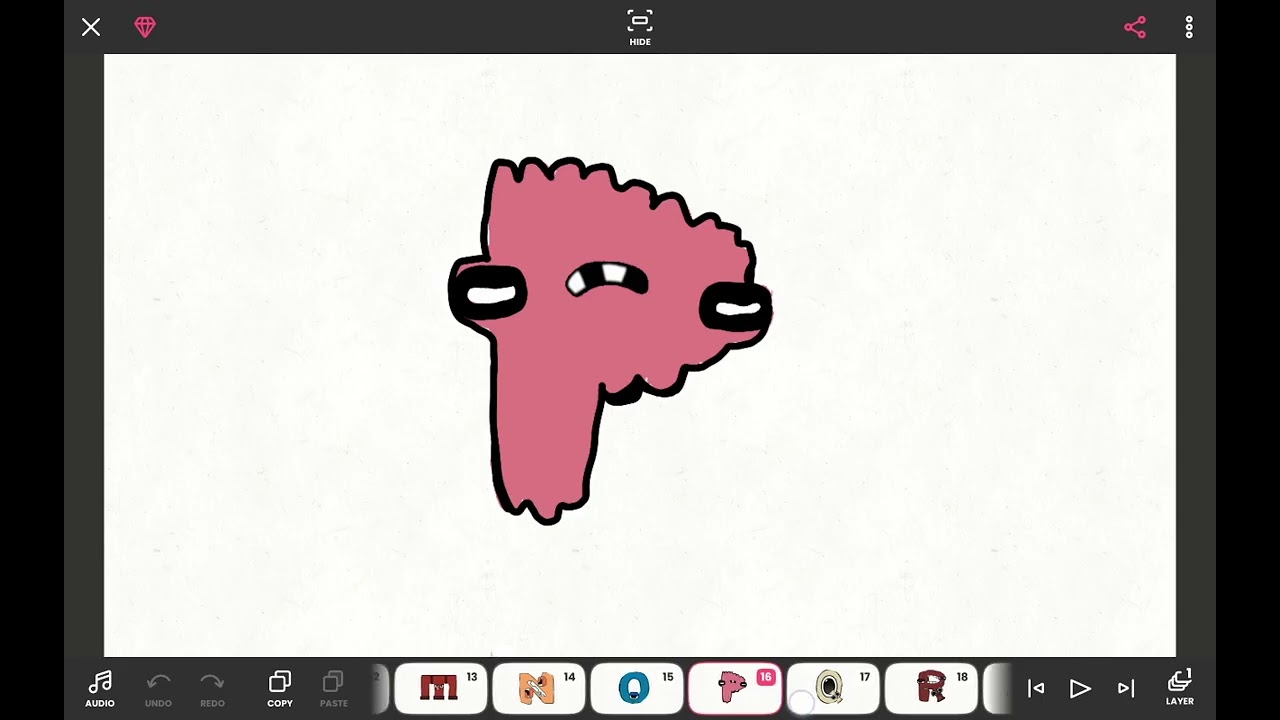
Task: Jump to the first frame
Action: [x=1036, y=688]
